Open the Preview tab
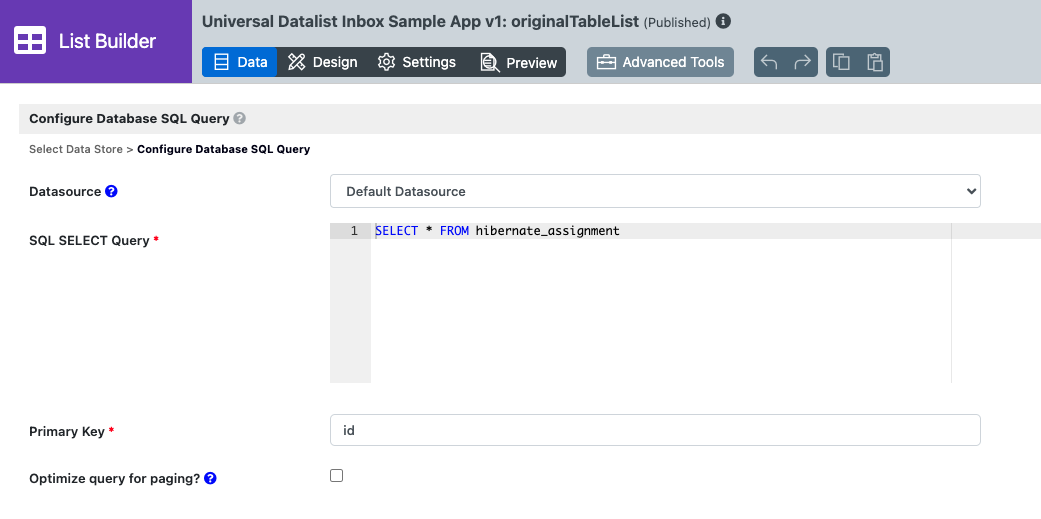 518,62
